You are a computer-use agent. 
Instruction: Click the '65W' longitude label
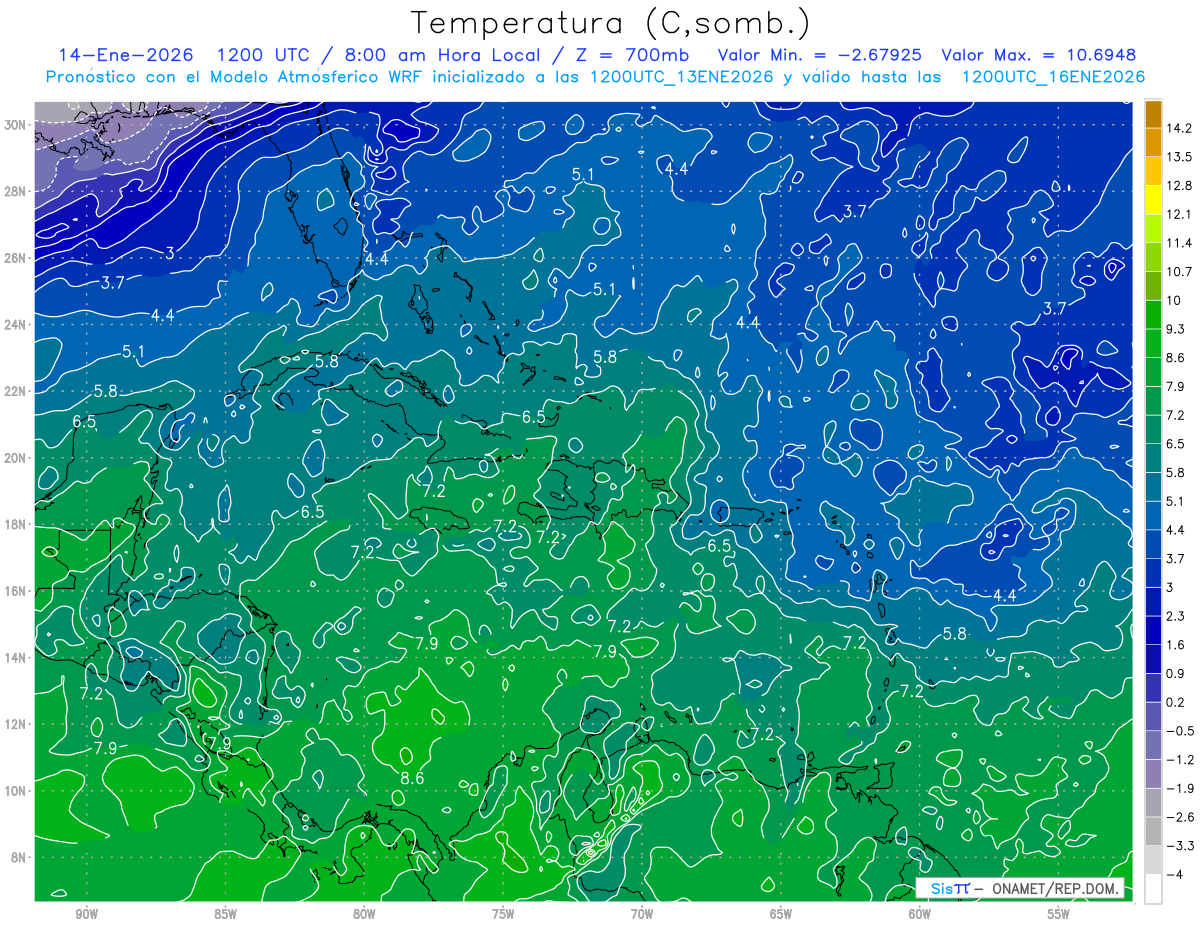pos(781,914)
